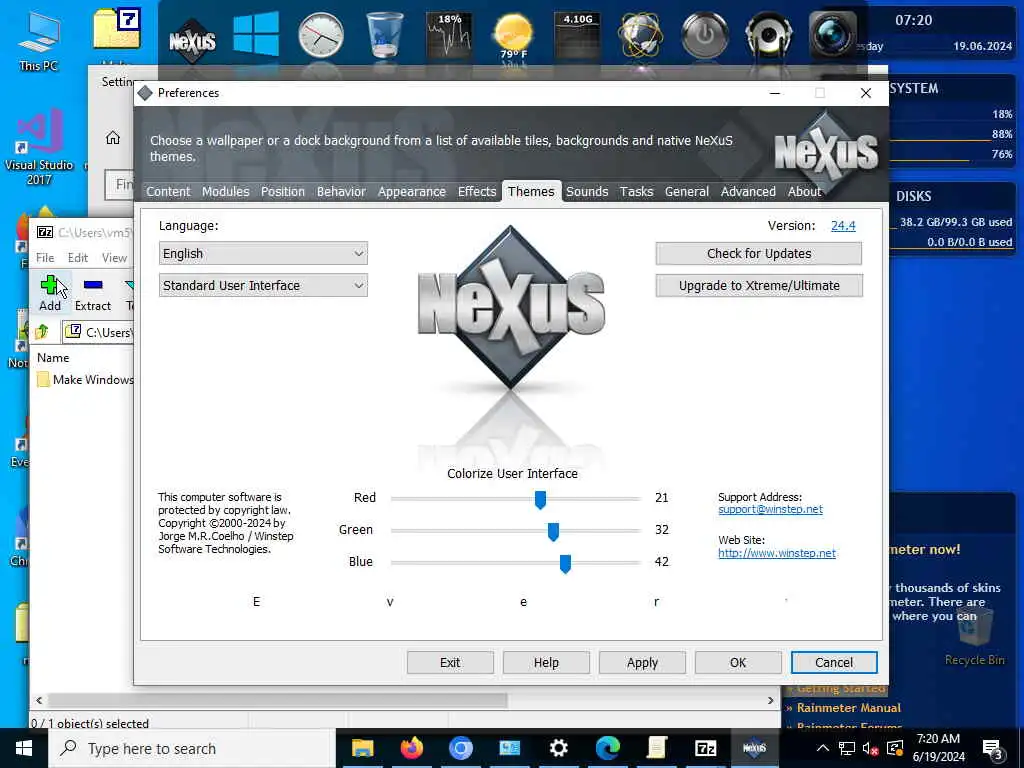Open Settings gear in the taskbar
The height and width of the screenshot is (768, 1024).
pos(558,748)
